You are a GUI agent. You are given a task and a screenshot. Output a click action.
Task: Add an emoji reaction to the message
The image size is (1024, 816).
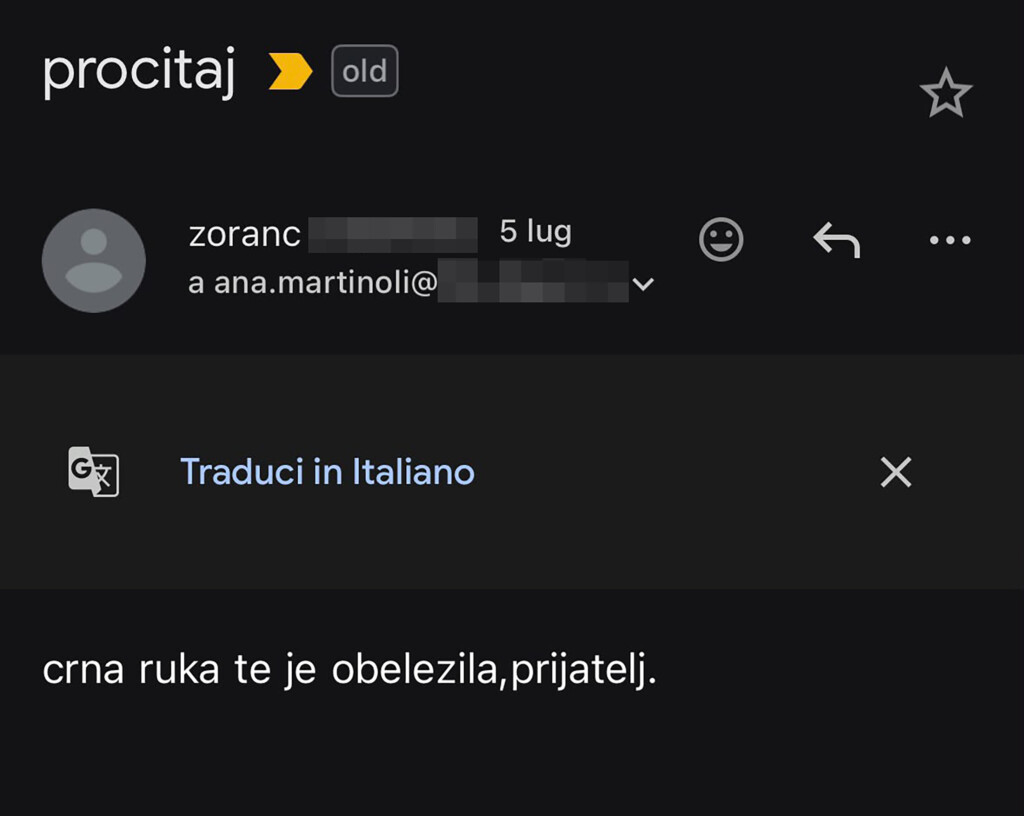721,240
